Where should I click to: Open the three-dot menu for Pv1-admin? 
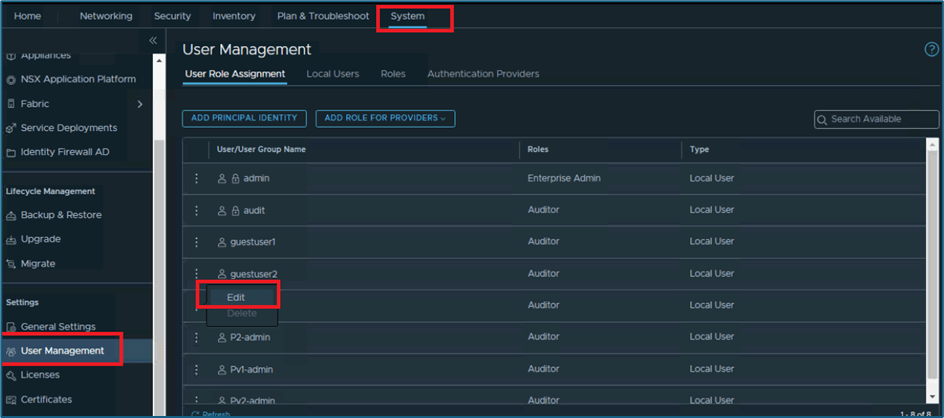[196, 369]
